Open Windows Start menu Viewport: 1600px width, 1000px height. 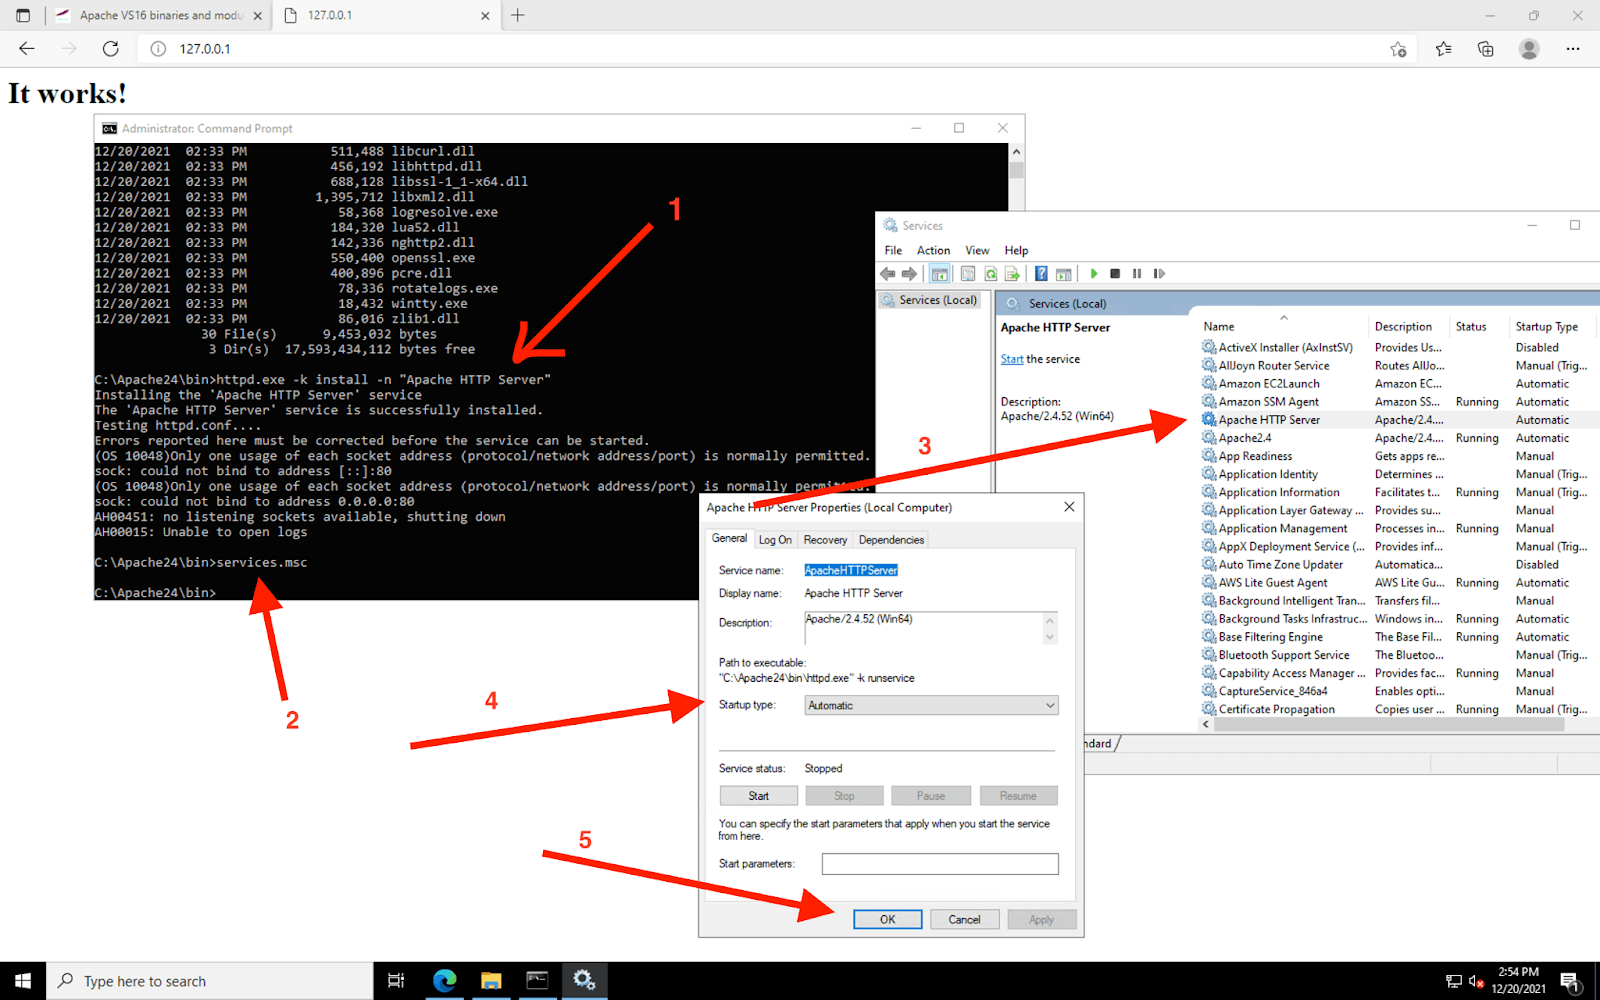[x=23, y=981]
